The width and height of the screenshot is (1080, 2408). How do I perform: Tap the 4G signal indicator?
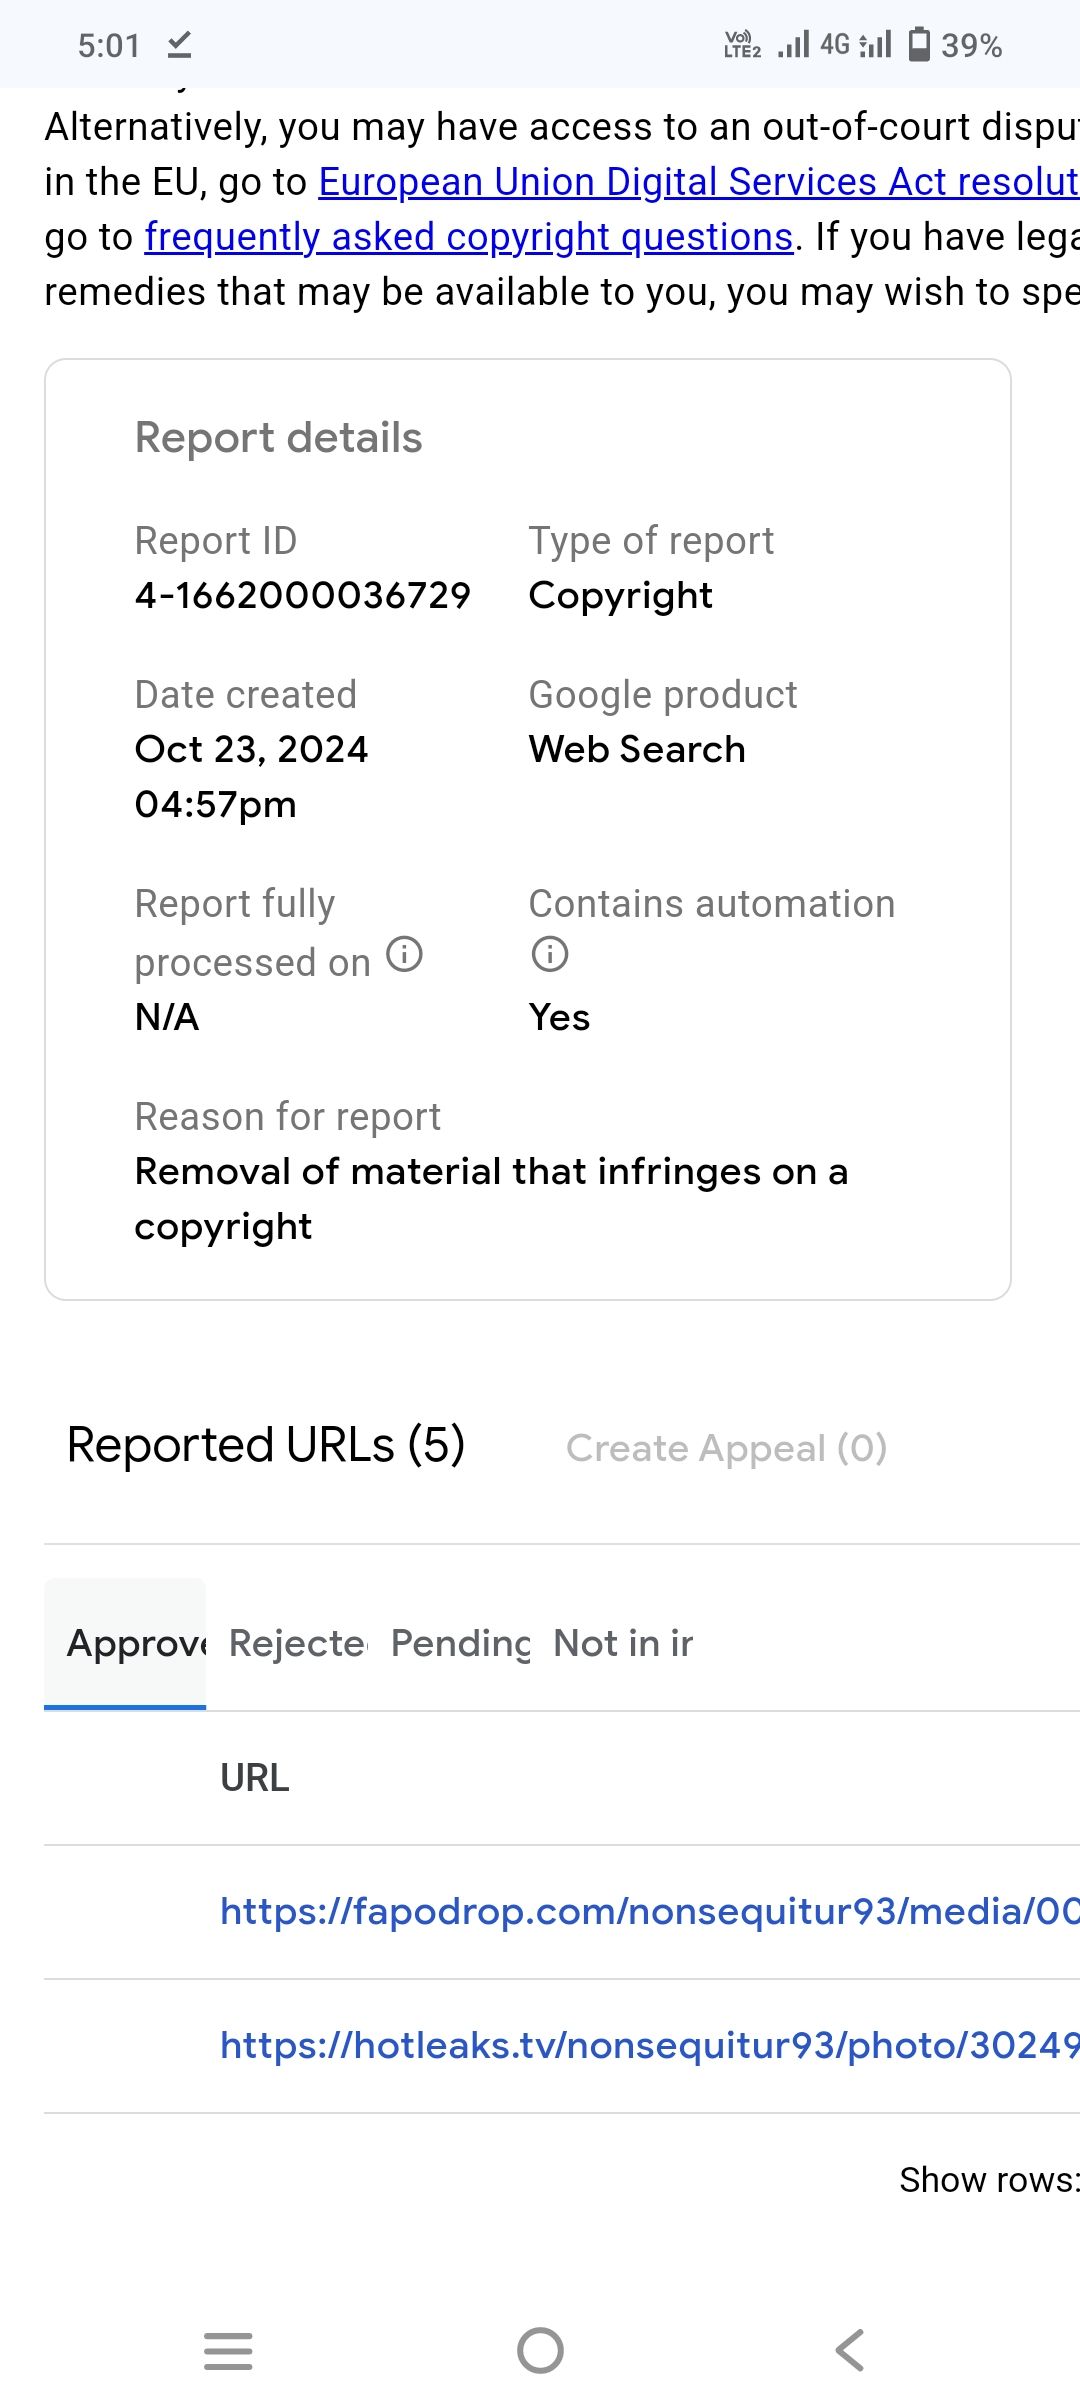click(835, 45)
